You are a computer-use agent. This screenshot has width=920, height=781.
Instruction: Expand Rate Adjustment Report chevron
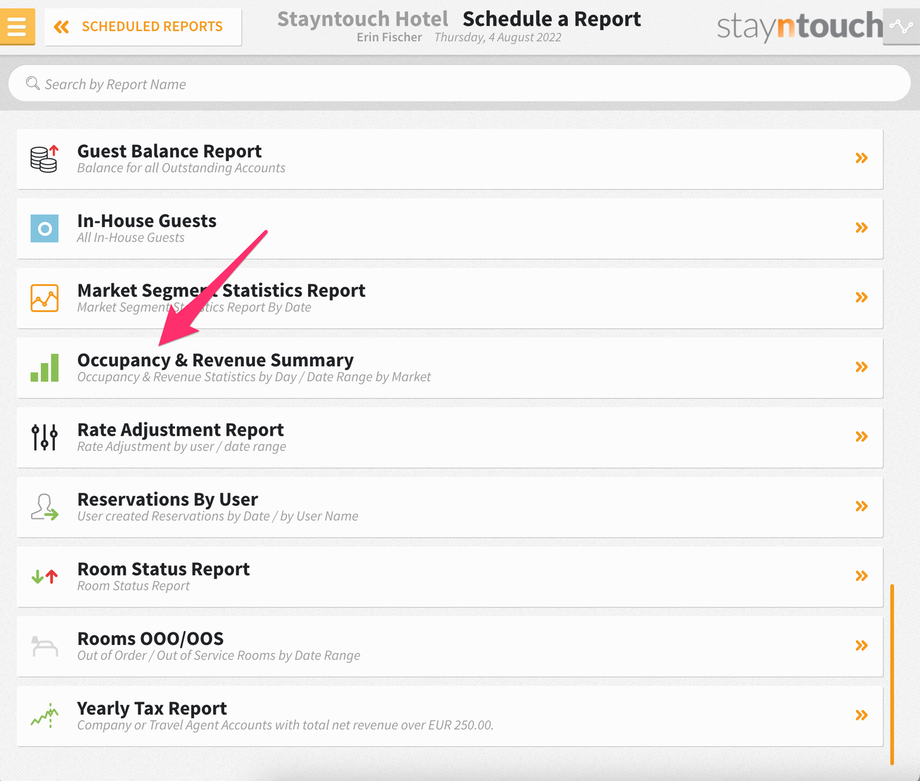(861, 437)
